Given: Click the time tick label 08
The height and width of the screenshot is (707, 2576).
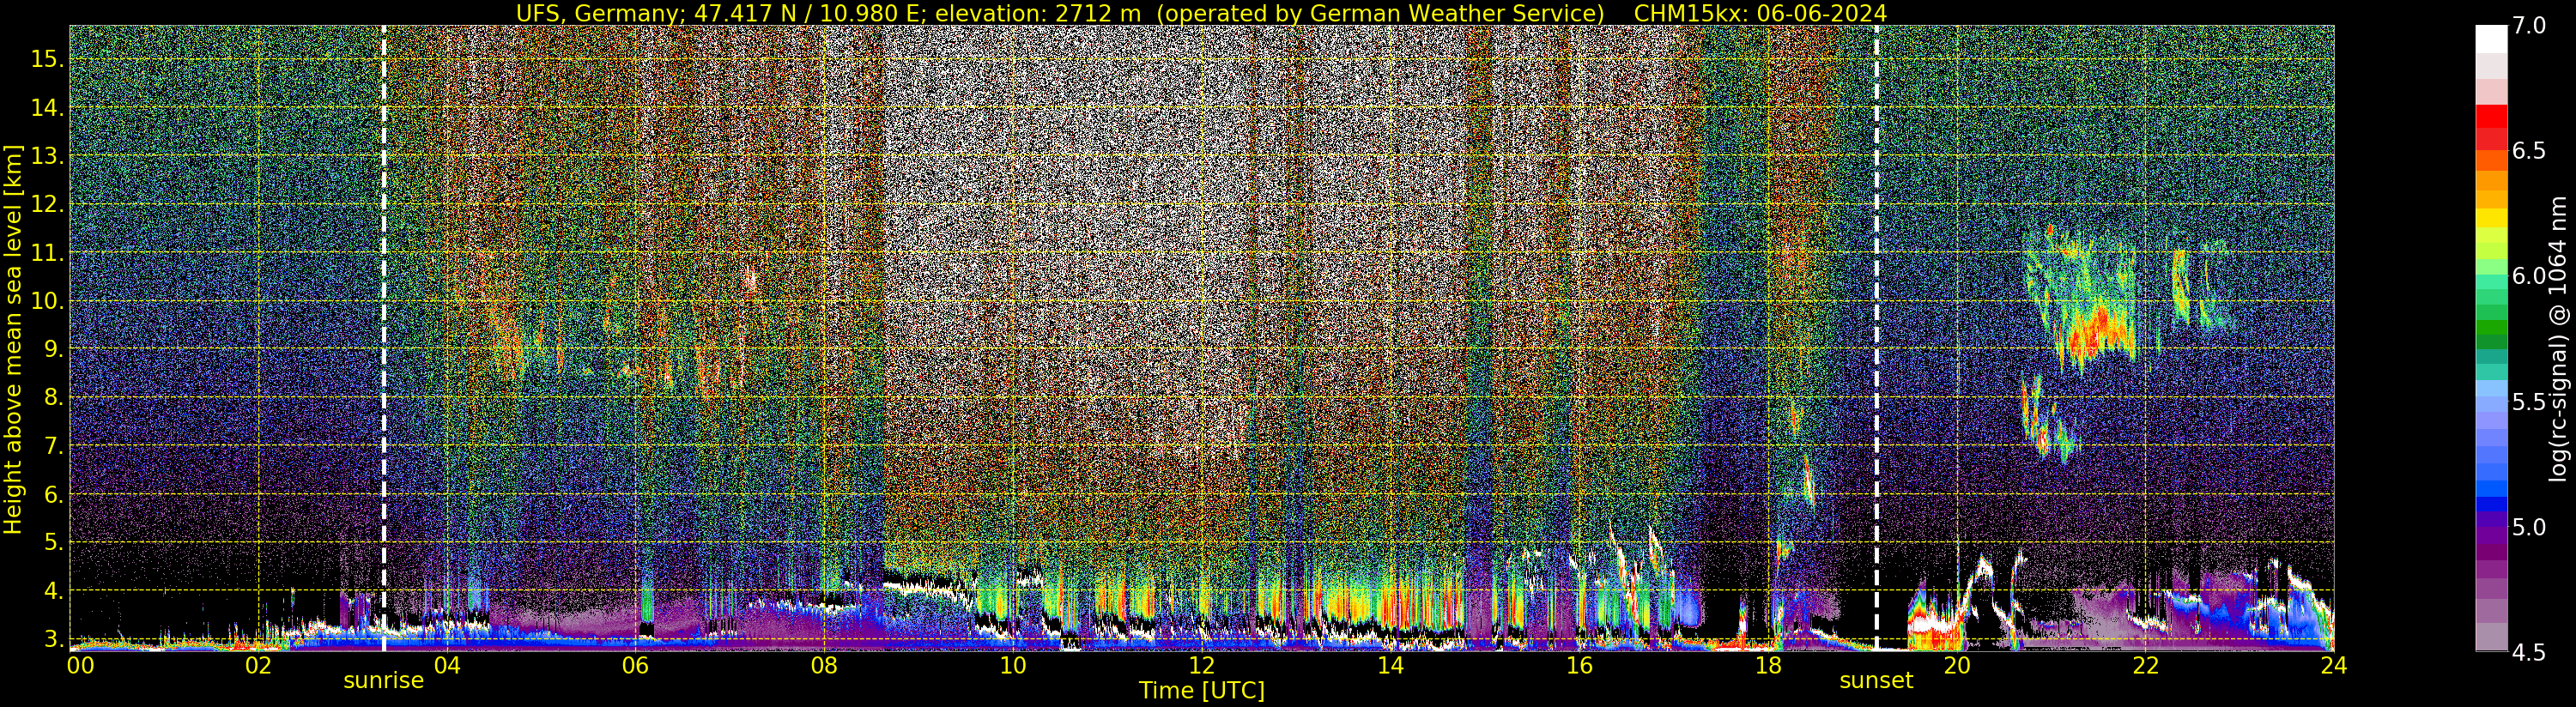Looking at the screenshot, I should click(x=823, y=667).
